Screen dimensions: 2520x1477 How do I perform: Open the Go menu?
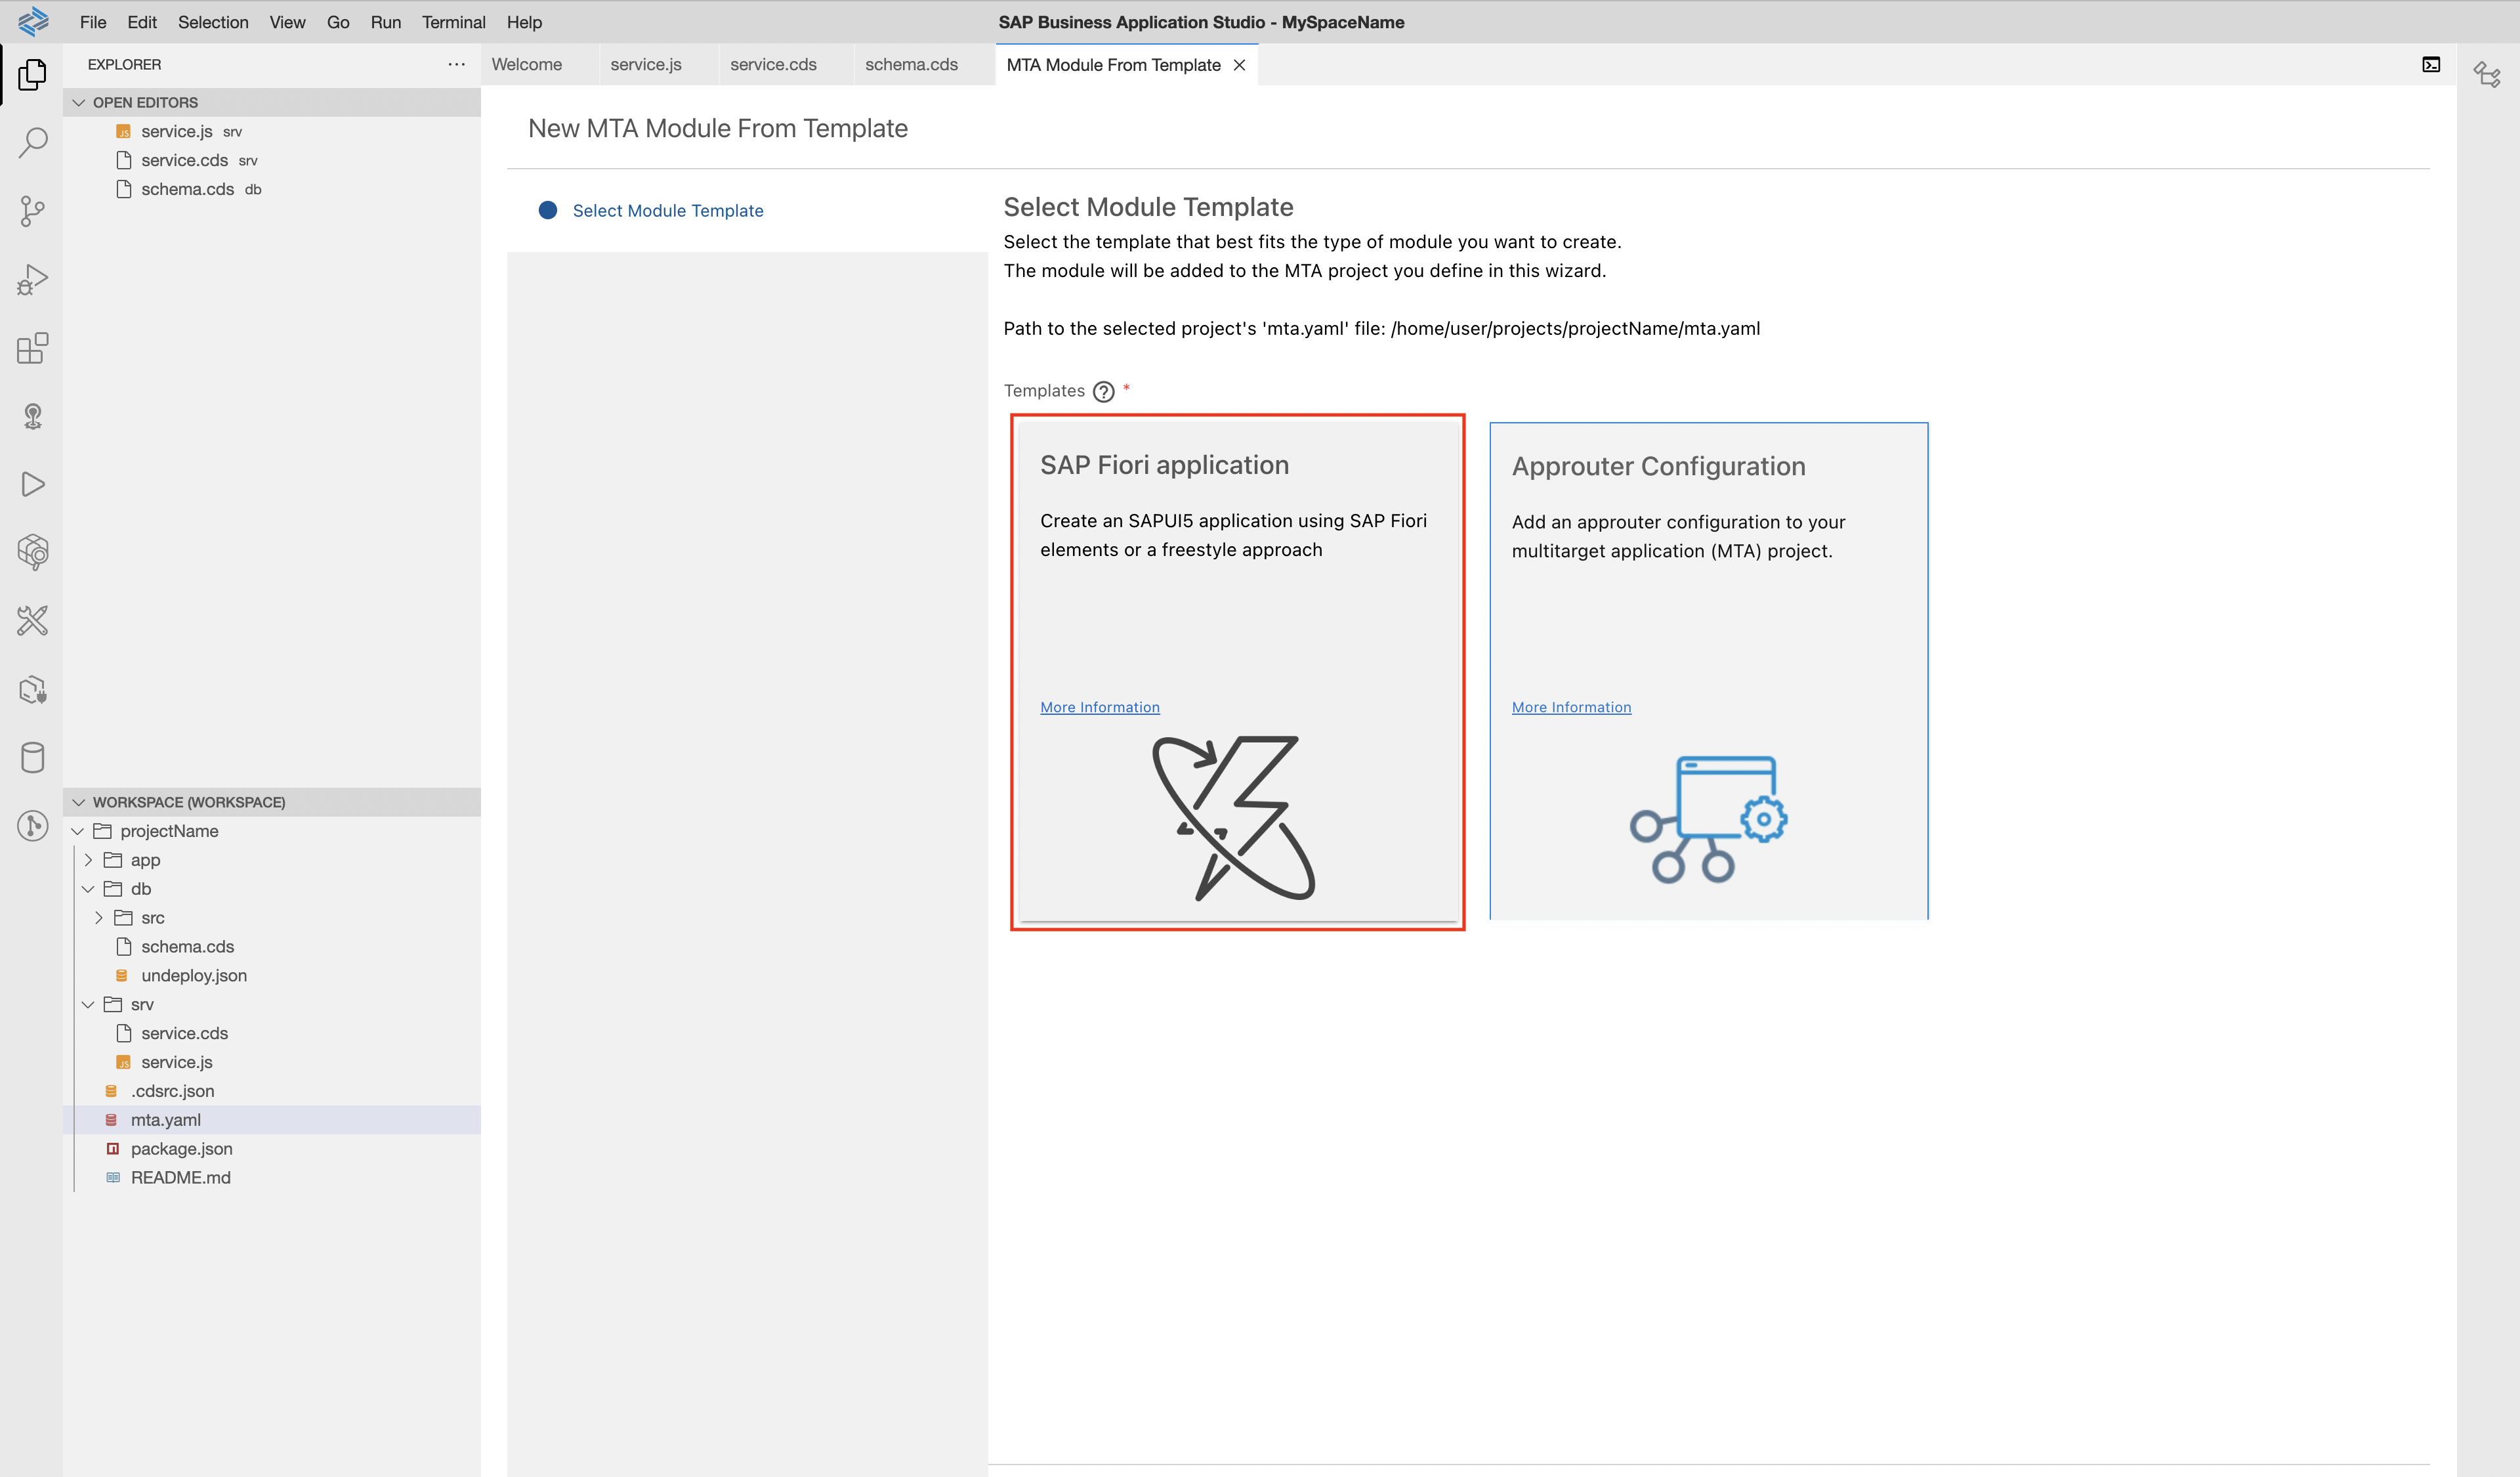[338, 22]
